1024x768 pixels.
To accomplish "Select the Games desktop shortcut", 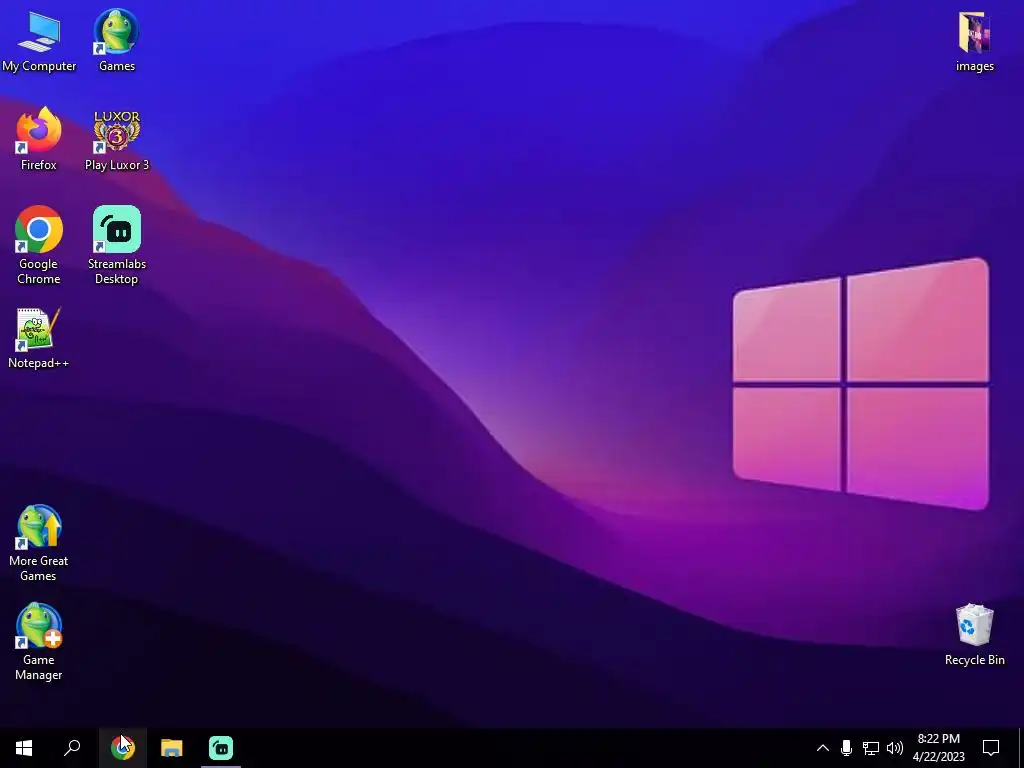I will [x=117, y=41].
